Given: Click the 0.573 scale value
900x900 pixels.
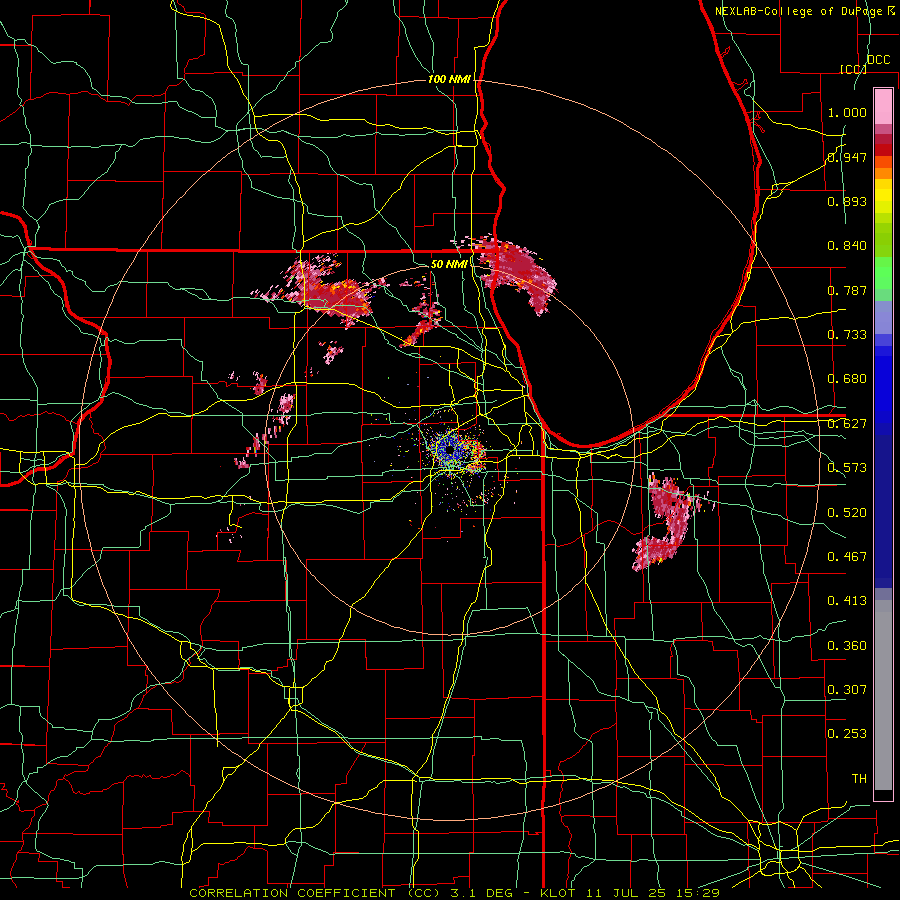Looking at the screenshot, I should click(x=847, y=468).
